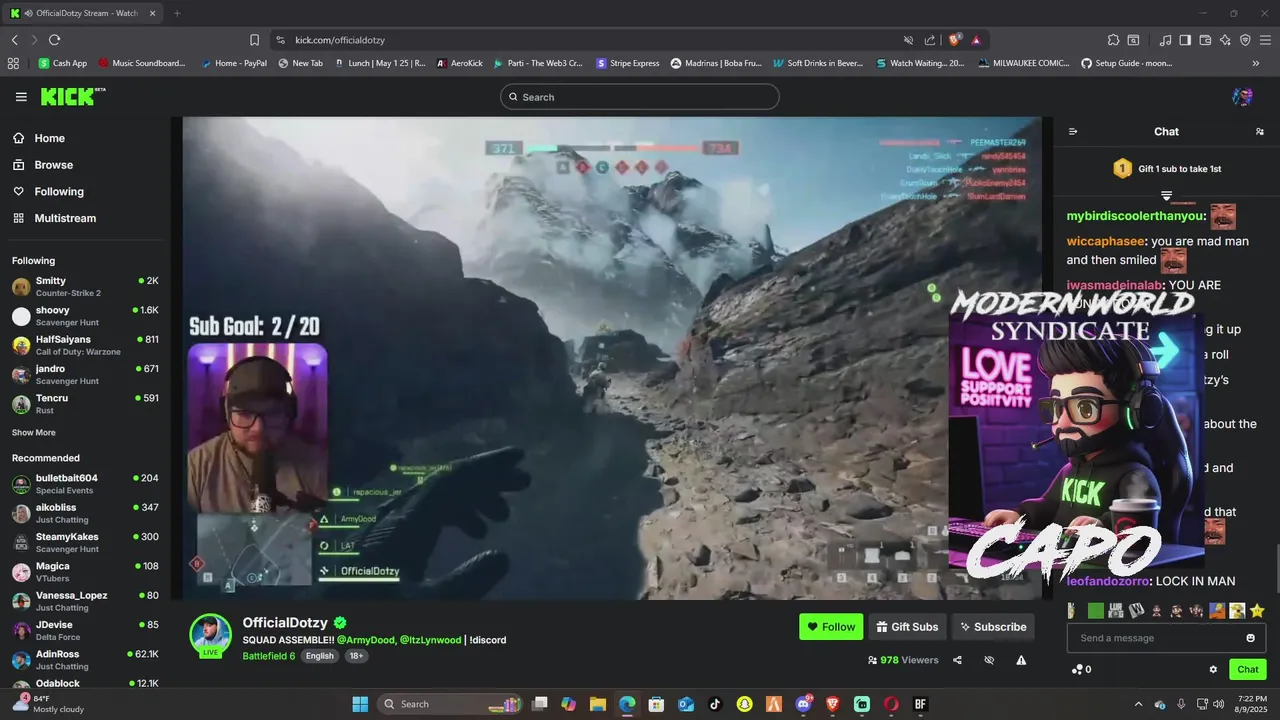Toggle microphone tray icon
The height and width of the screenshot is (720, 1280).
click(x=1181, y=704)
